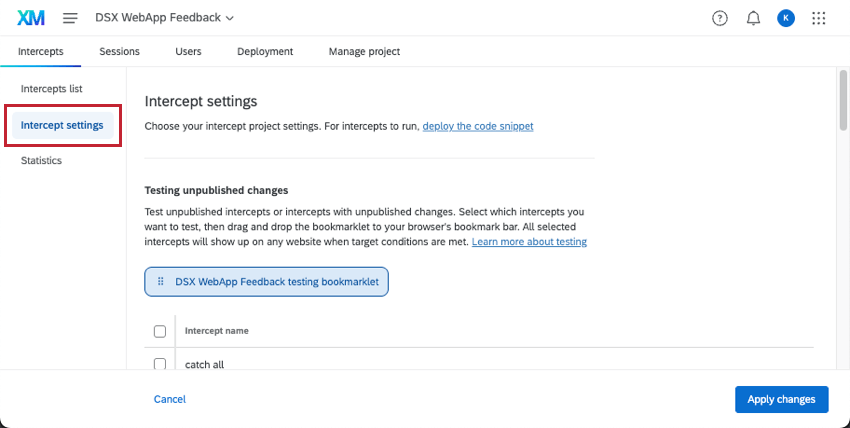850x428 pixels.
Task: Toggle the select-all intercepts checkbox
Action: [160, 331]
